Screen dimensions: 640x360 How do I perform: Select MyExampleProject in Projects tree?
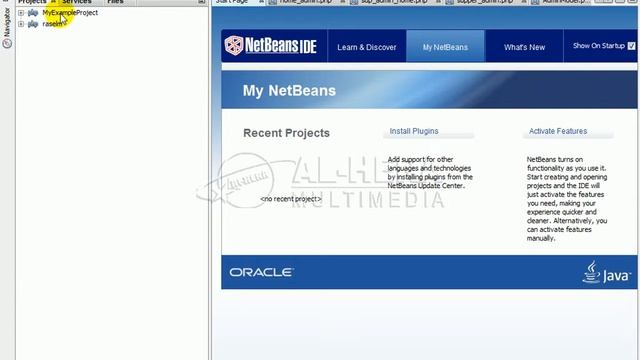(70, 13)
